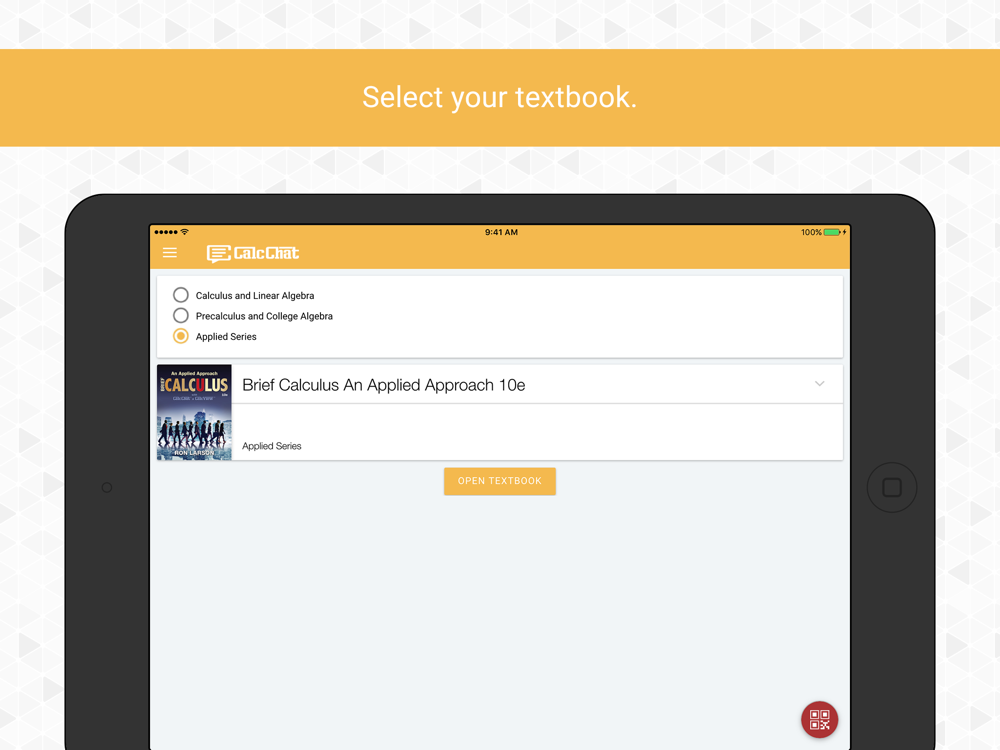Image resolution: width=1000 pixels, height=750 pixels.
Task: Select Precalculus and College Algebra radio button
Action: click(181, 315)
